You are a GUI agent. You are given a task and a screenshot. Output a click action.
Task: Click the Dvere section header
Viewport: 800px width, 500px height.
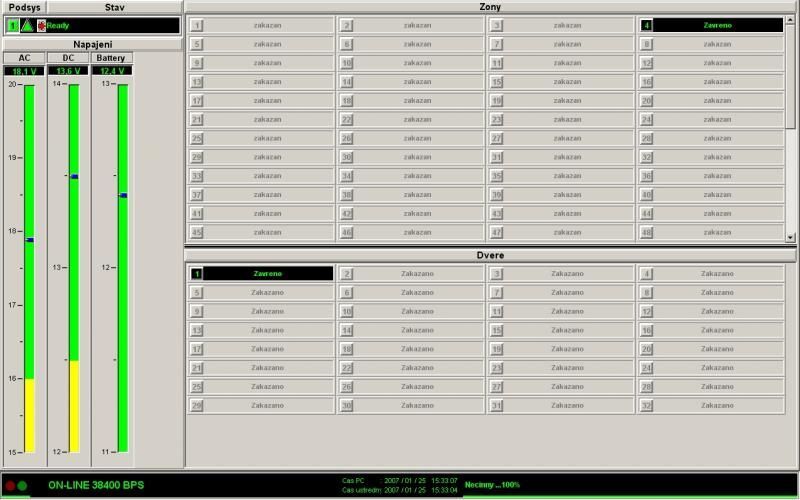[x=491, y=255]
